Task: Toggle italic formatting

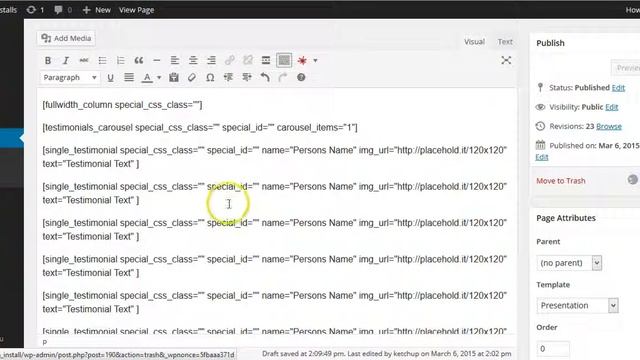Action: pyautogui.click(x=66, y=60)
